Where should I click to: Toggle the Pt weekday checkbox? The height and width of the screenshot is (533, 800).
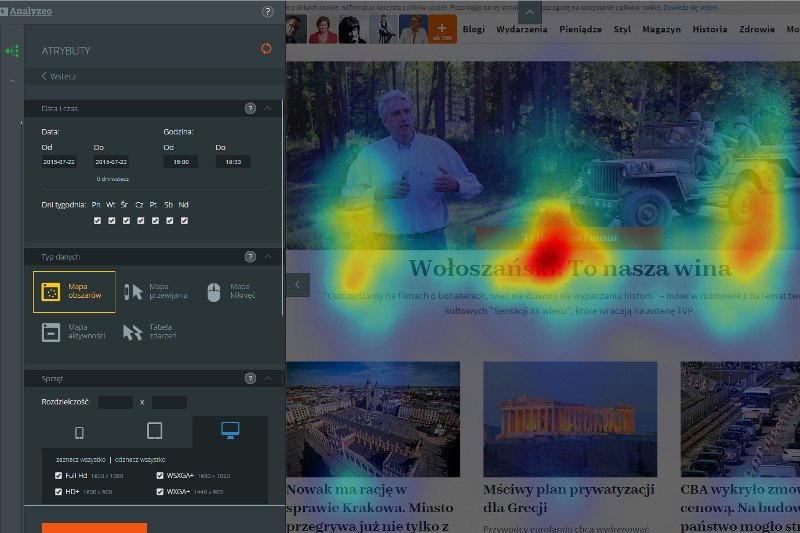pyautogui.click(x=155, y=220)
